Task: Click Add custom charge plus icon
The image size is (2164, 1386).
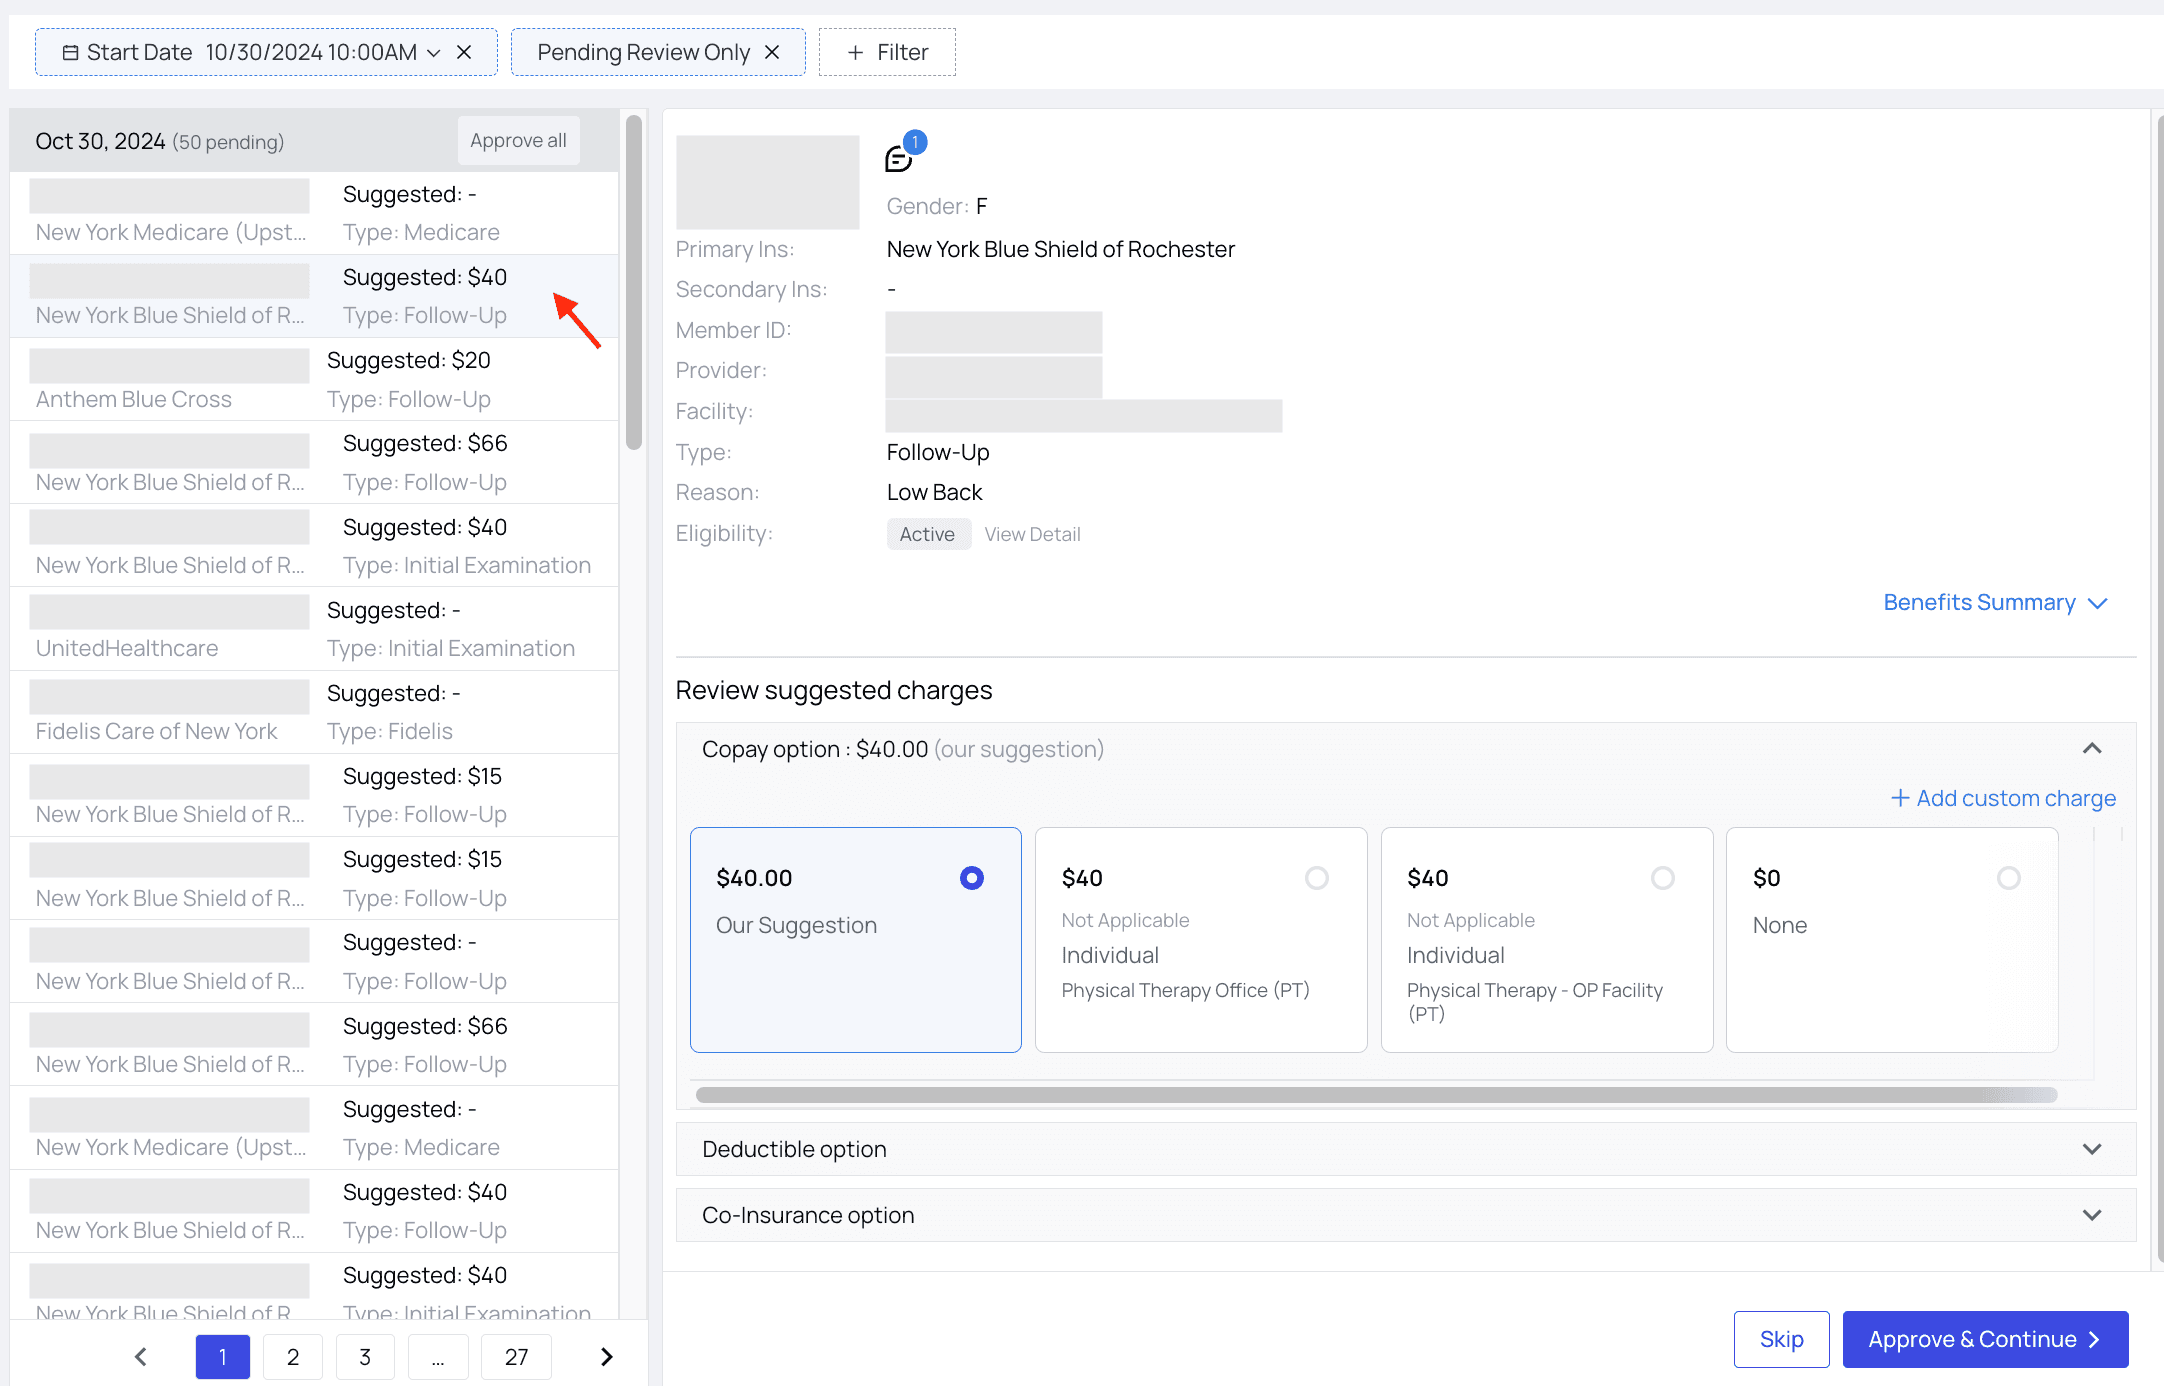Action: pyautogui.click(x=1899, y=798)
